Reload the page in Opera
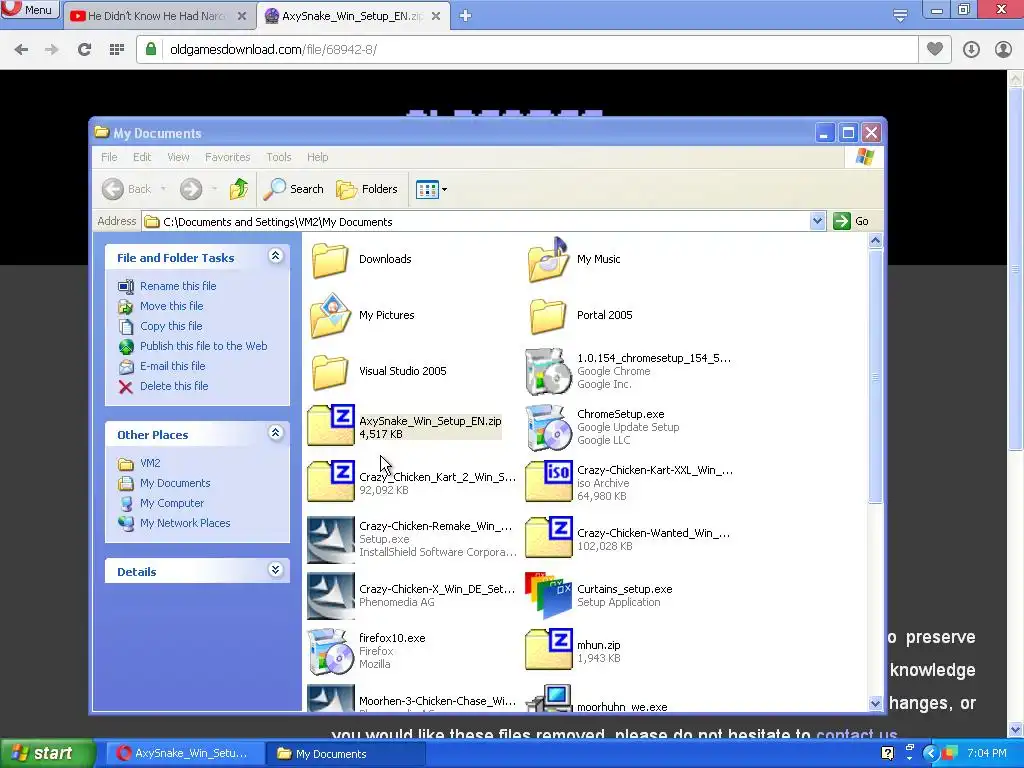 (84, 50)
